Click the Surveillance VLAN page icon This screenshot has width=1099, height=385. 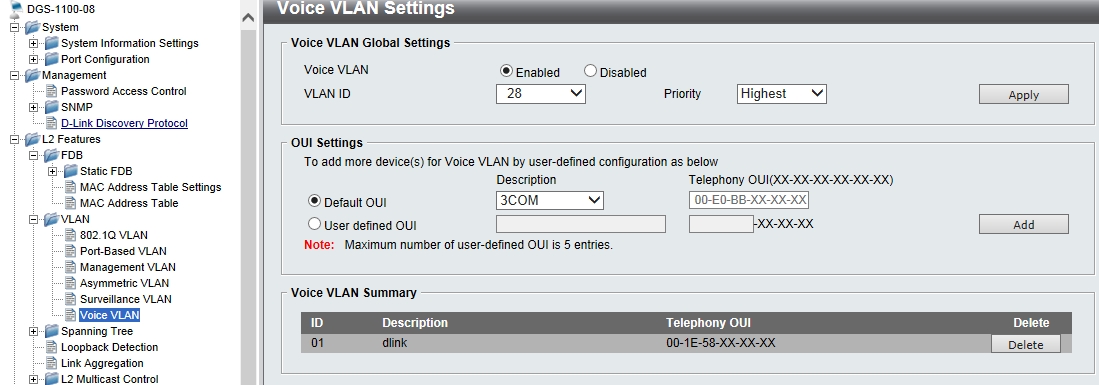click(70, 299)
